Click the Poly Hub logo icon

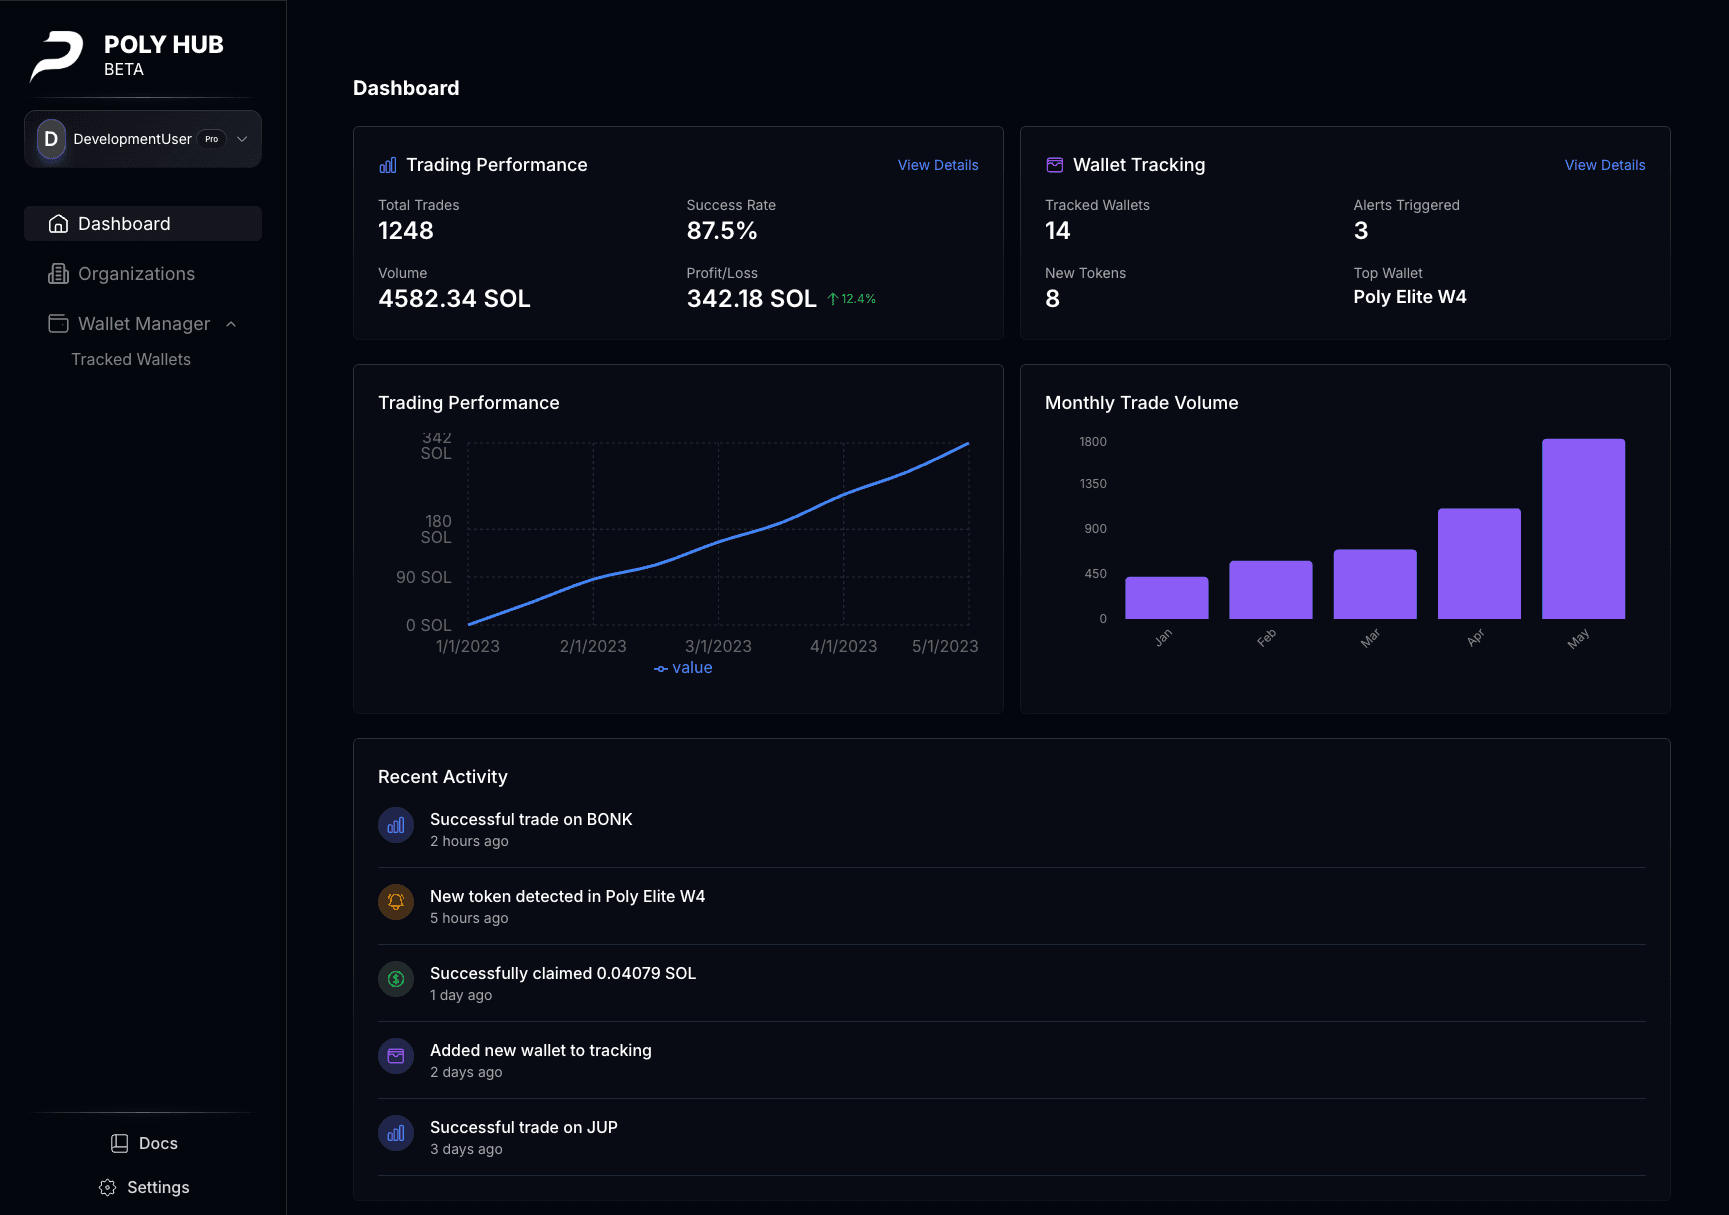pos(55,56)
